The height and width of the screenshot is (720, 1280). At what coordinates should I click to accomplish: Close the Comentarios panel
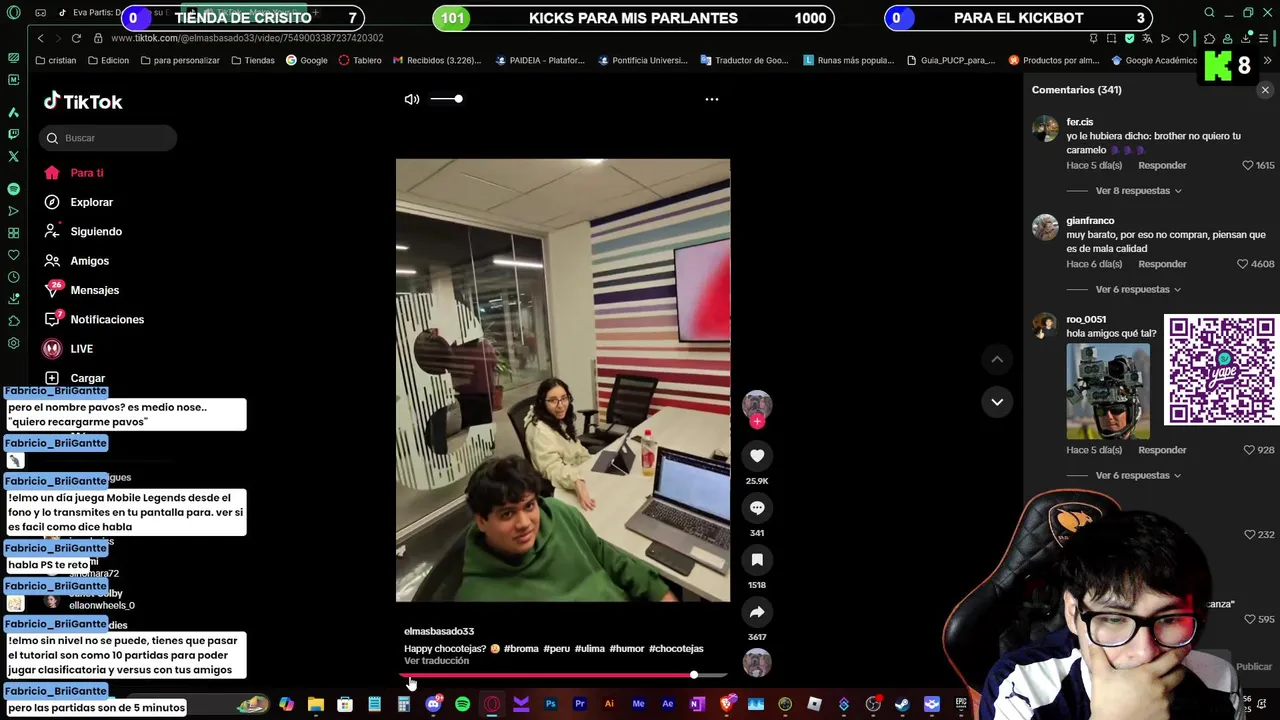(1265, 90)
